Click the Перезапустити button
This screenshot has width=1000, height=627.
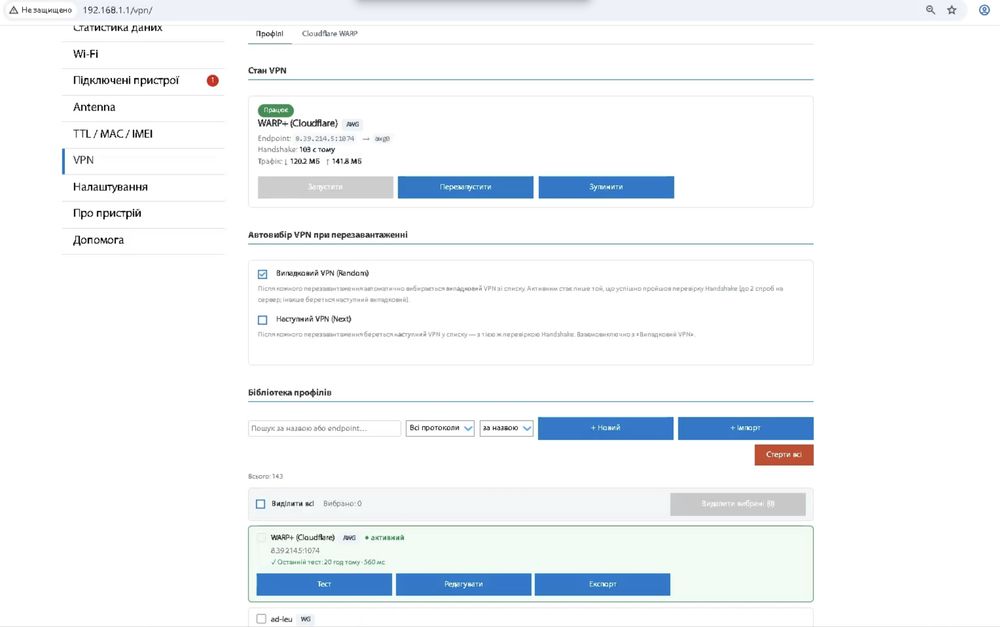coord(466,187)
